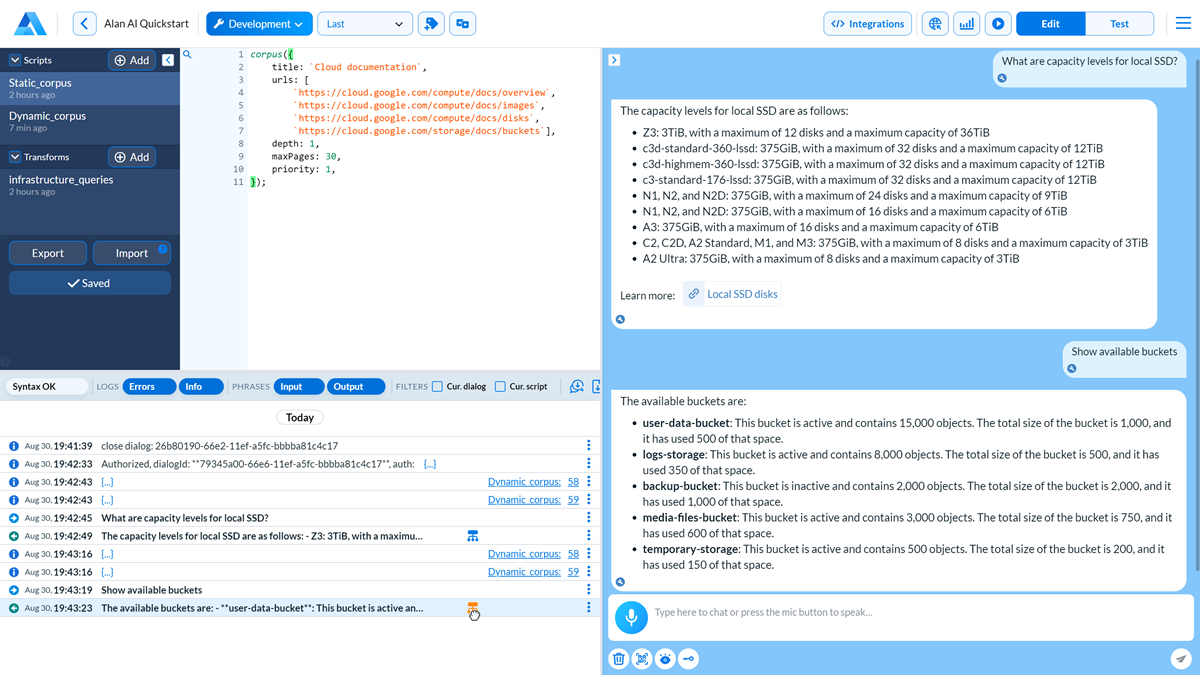Click the microphone button in chat
1200x675 pixels.
[x=631, y=617]
